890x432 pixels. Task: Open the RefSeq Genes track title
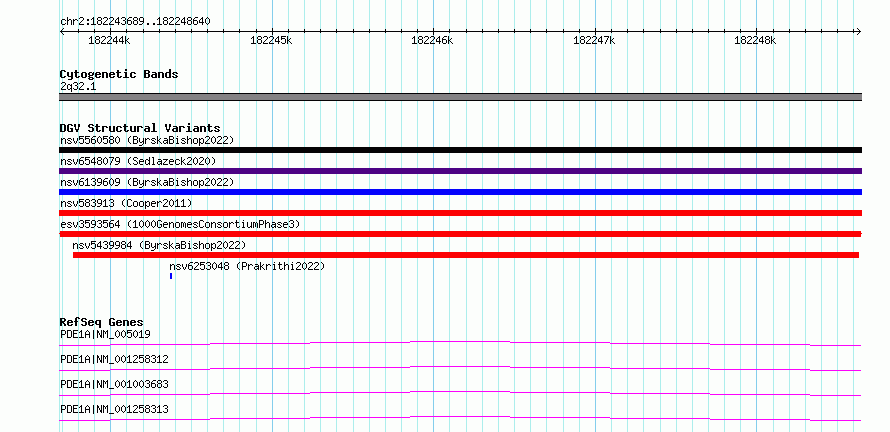coord(102,322)
